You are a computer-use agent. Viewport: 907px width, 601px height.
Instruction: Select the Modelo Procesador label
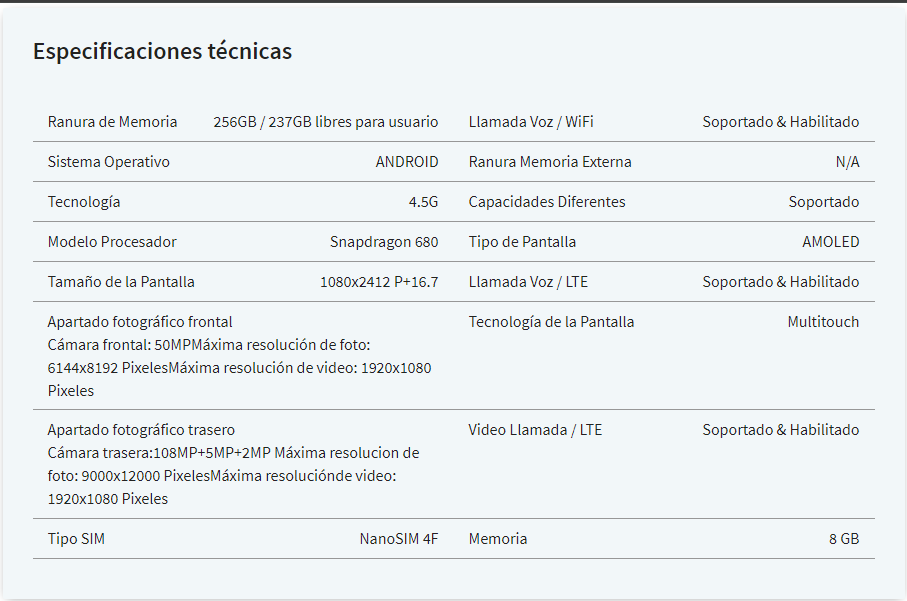click(112, 242)
